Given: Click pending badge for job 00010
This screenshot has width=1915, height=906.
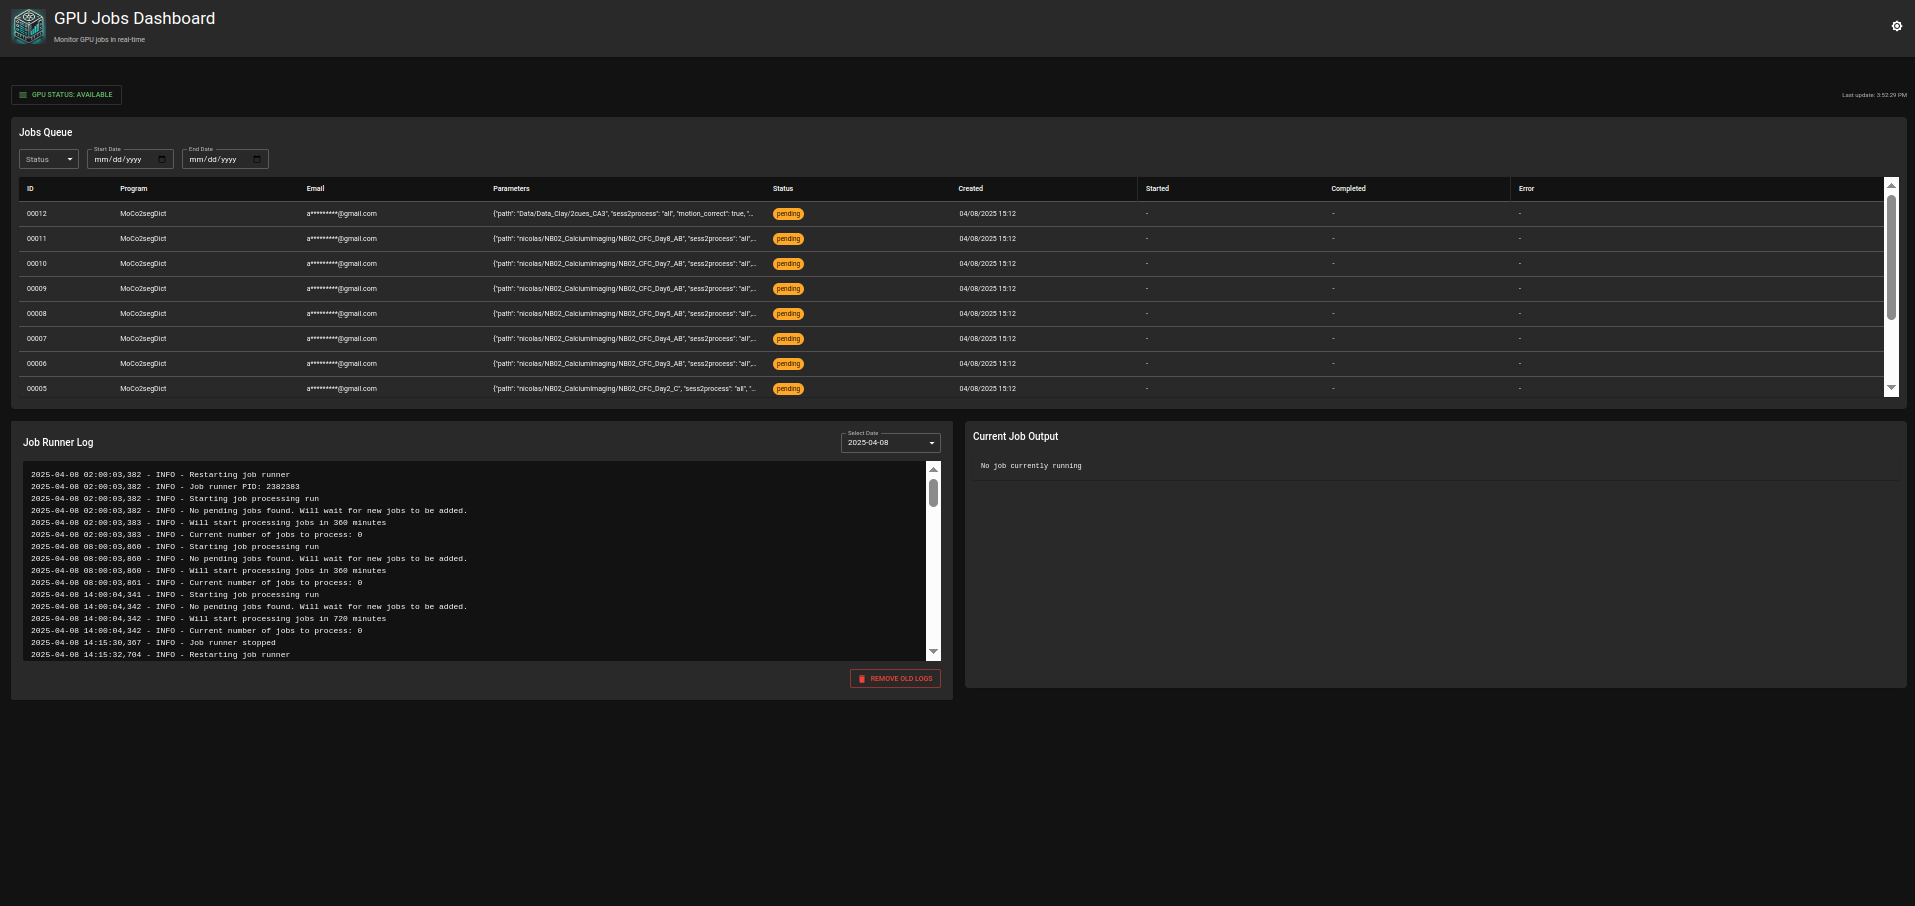Looking at the screenshot, I should coord(788,264).
